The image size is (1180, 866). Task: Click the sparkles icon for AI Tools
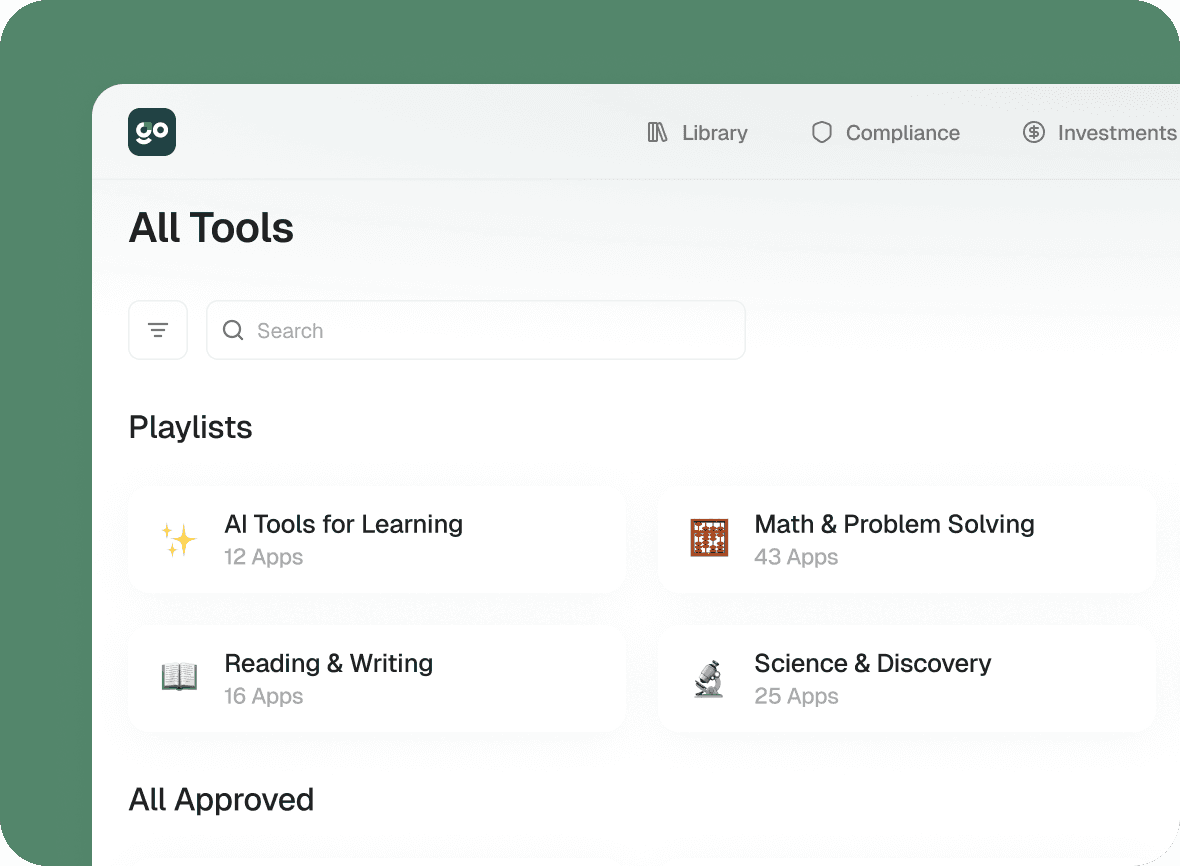click(179, 539)
